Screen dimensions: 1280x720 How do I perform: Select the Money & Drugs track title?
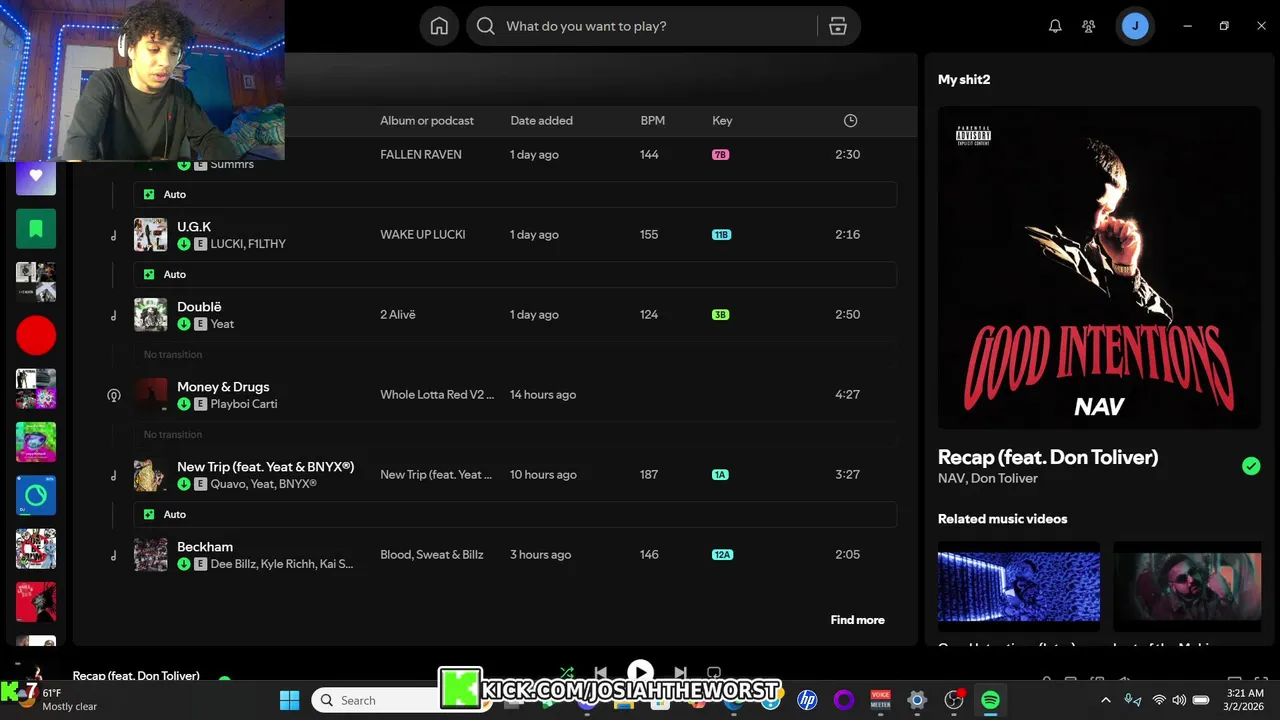click(x=223, y=387)
